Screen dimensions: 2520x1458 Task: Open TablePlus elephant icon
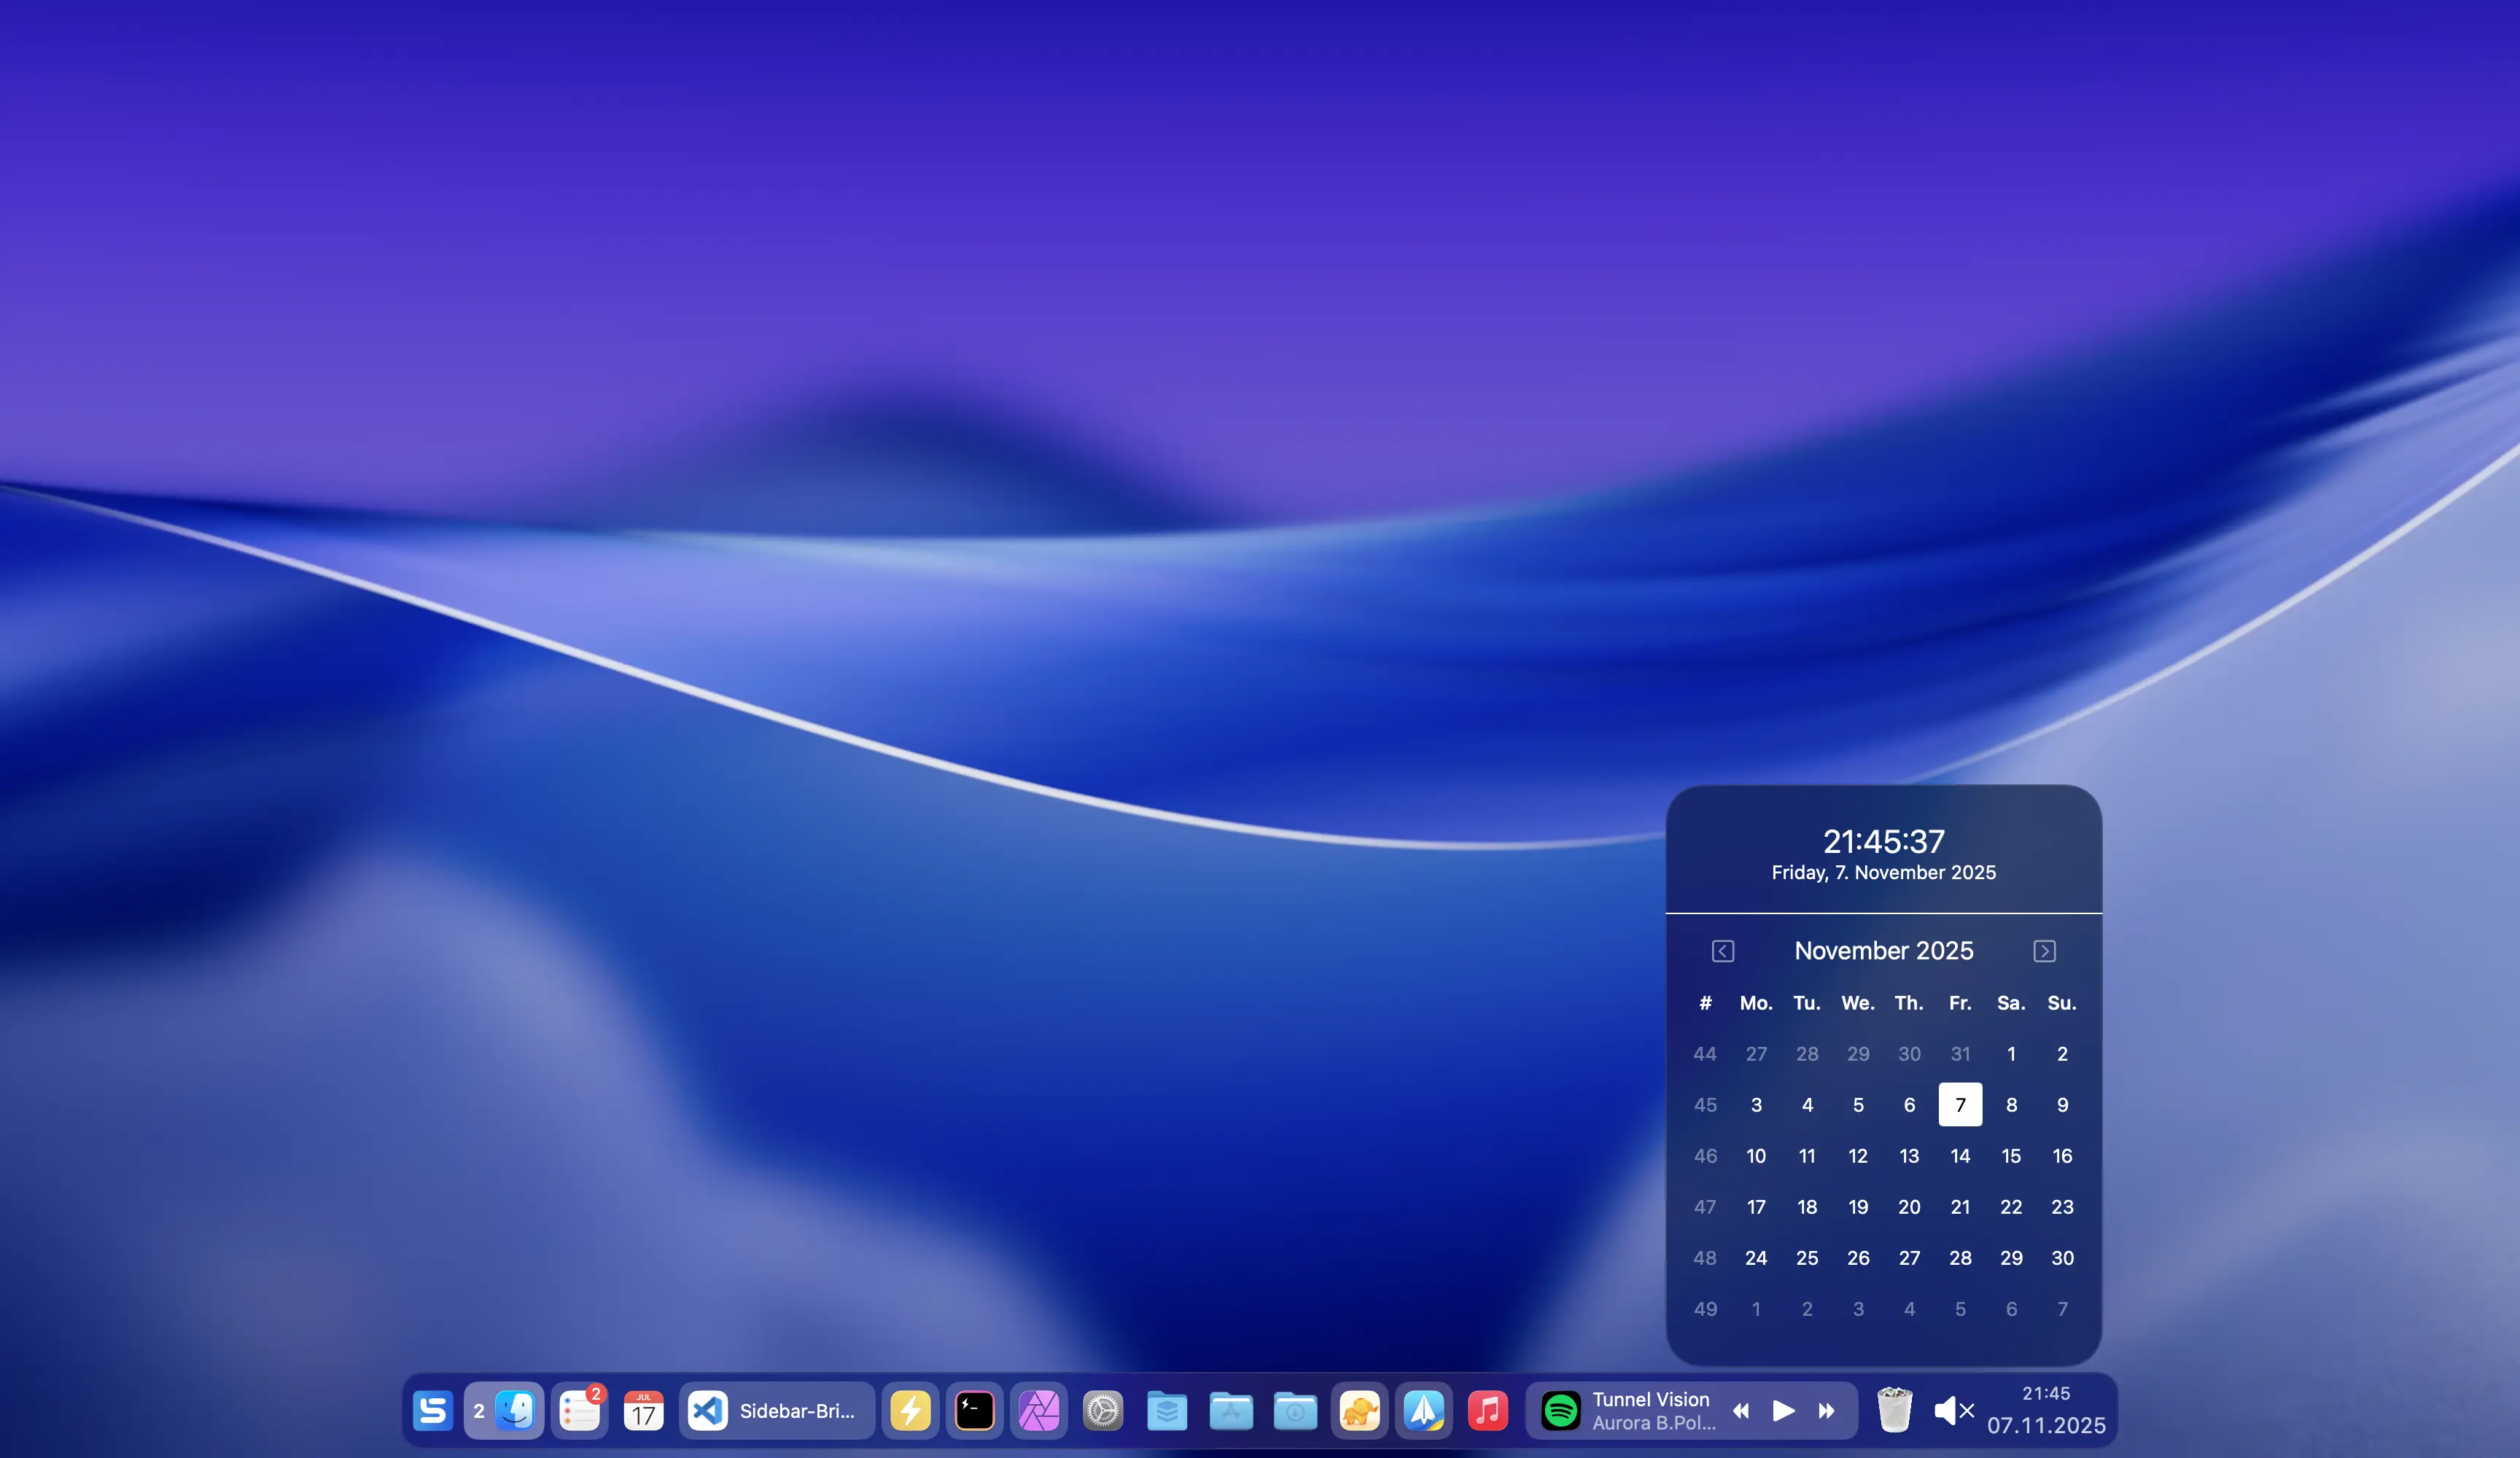1359,1411
